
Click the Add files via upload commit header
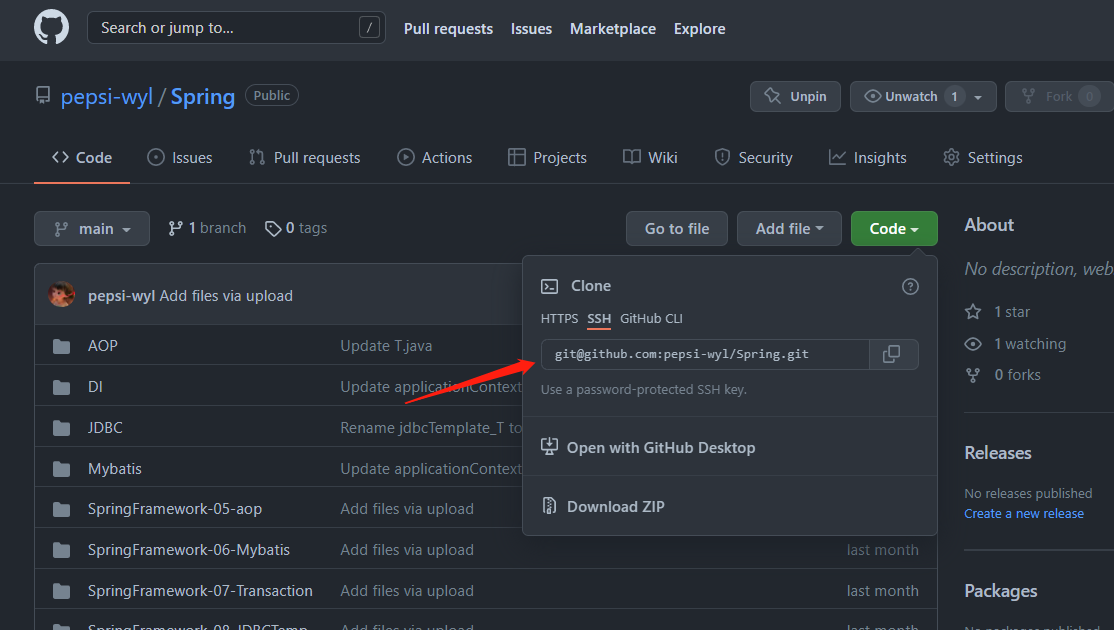[x=226, y=295]
